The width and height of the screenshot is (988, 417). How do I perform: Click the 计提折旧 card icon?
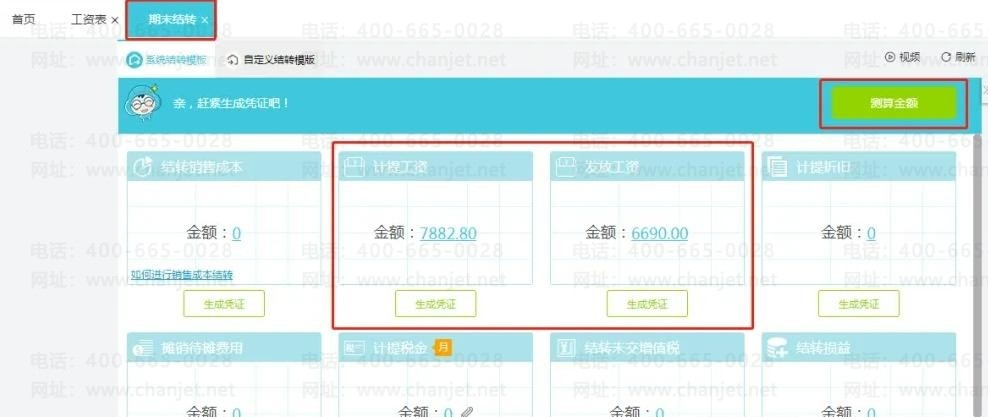click(x=778, y=167)
